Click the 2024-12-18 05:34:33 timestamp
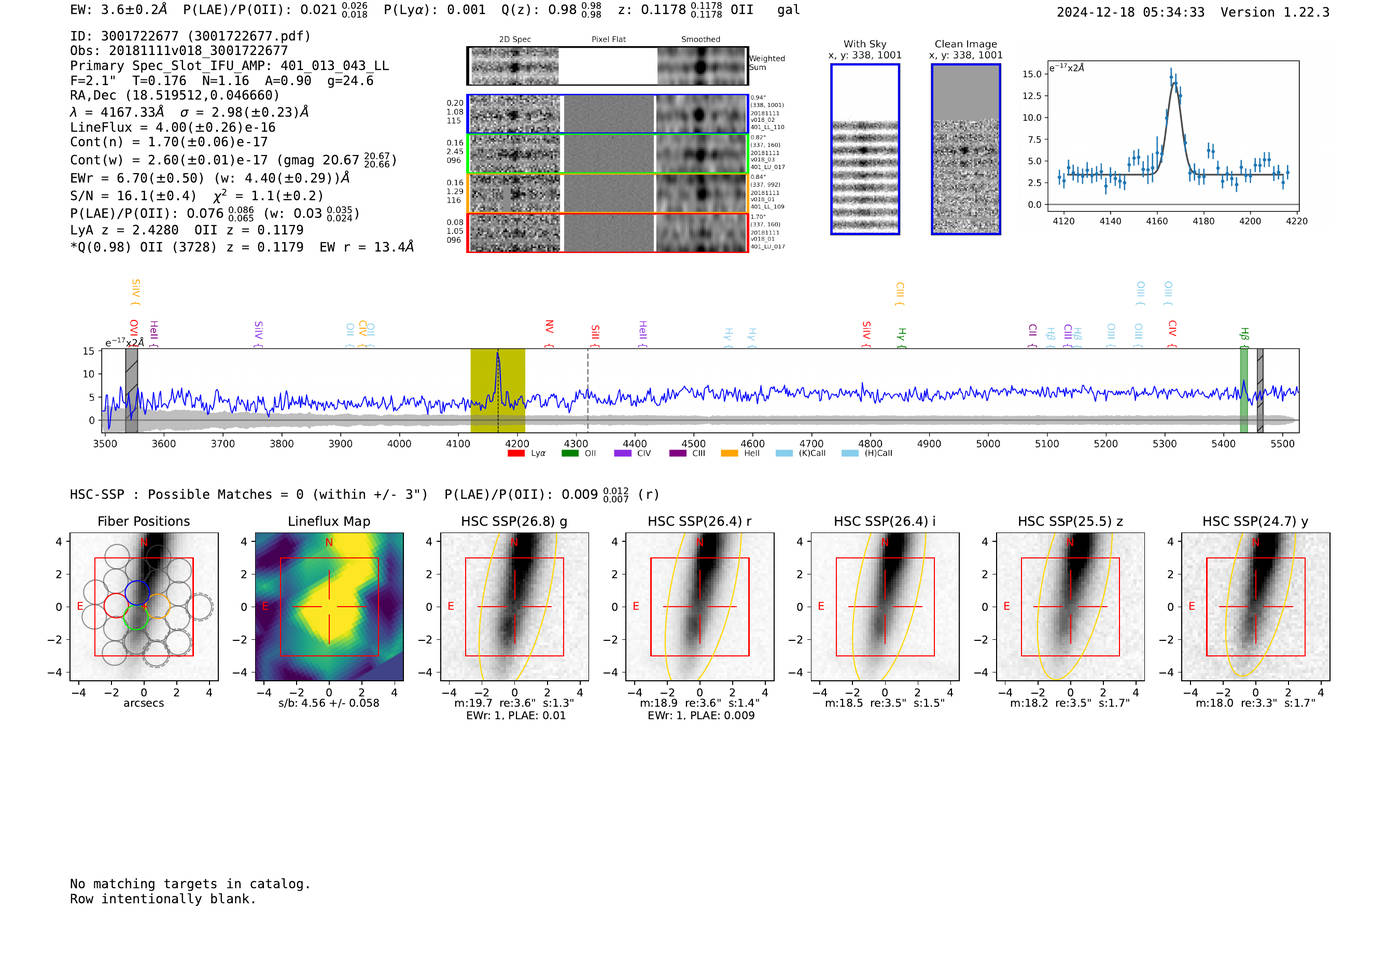 pos(1131,12)
